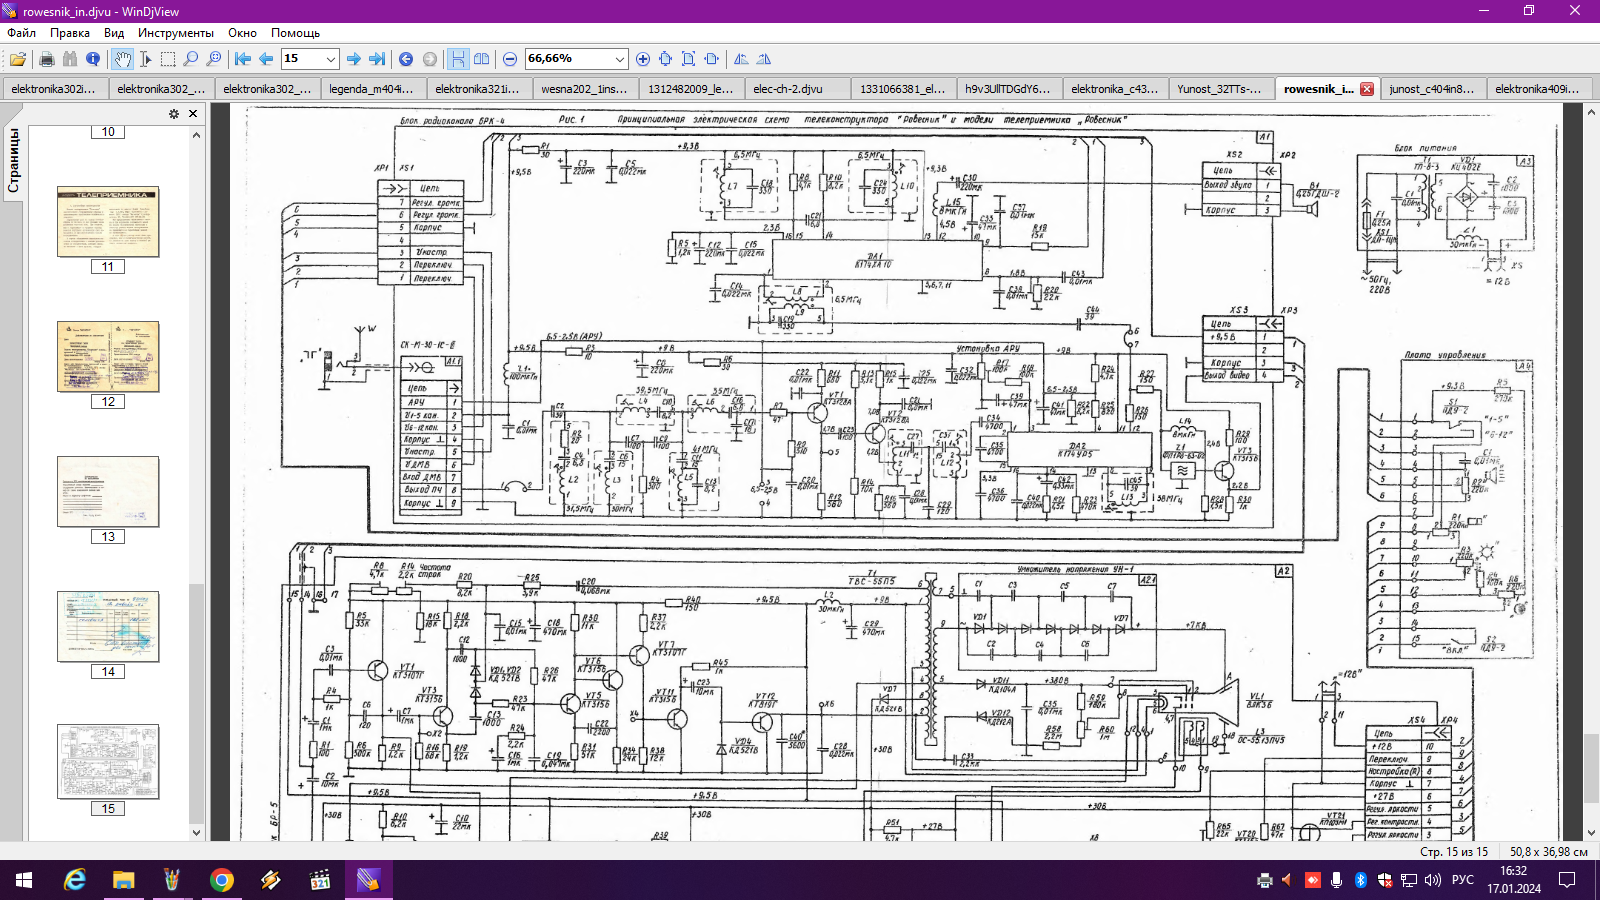The height and width of the screenshot is (900, 1600).
Task: Enable facing pages layout mode
Action: tap(481, 59)
